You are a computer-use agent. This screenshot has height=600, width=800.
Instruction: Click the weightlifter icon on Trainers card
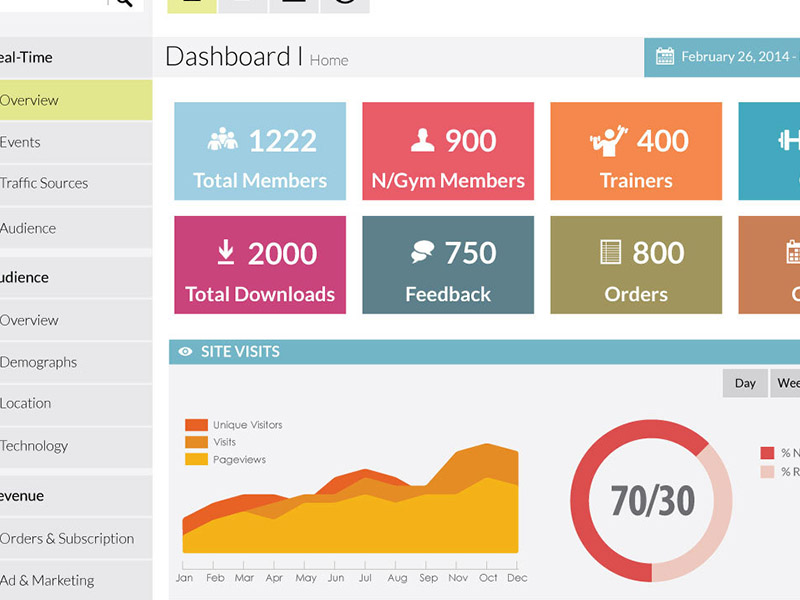(x=609, y=140)
